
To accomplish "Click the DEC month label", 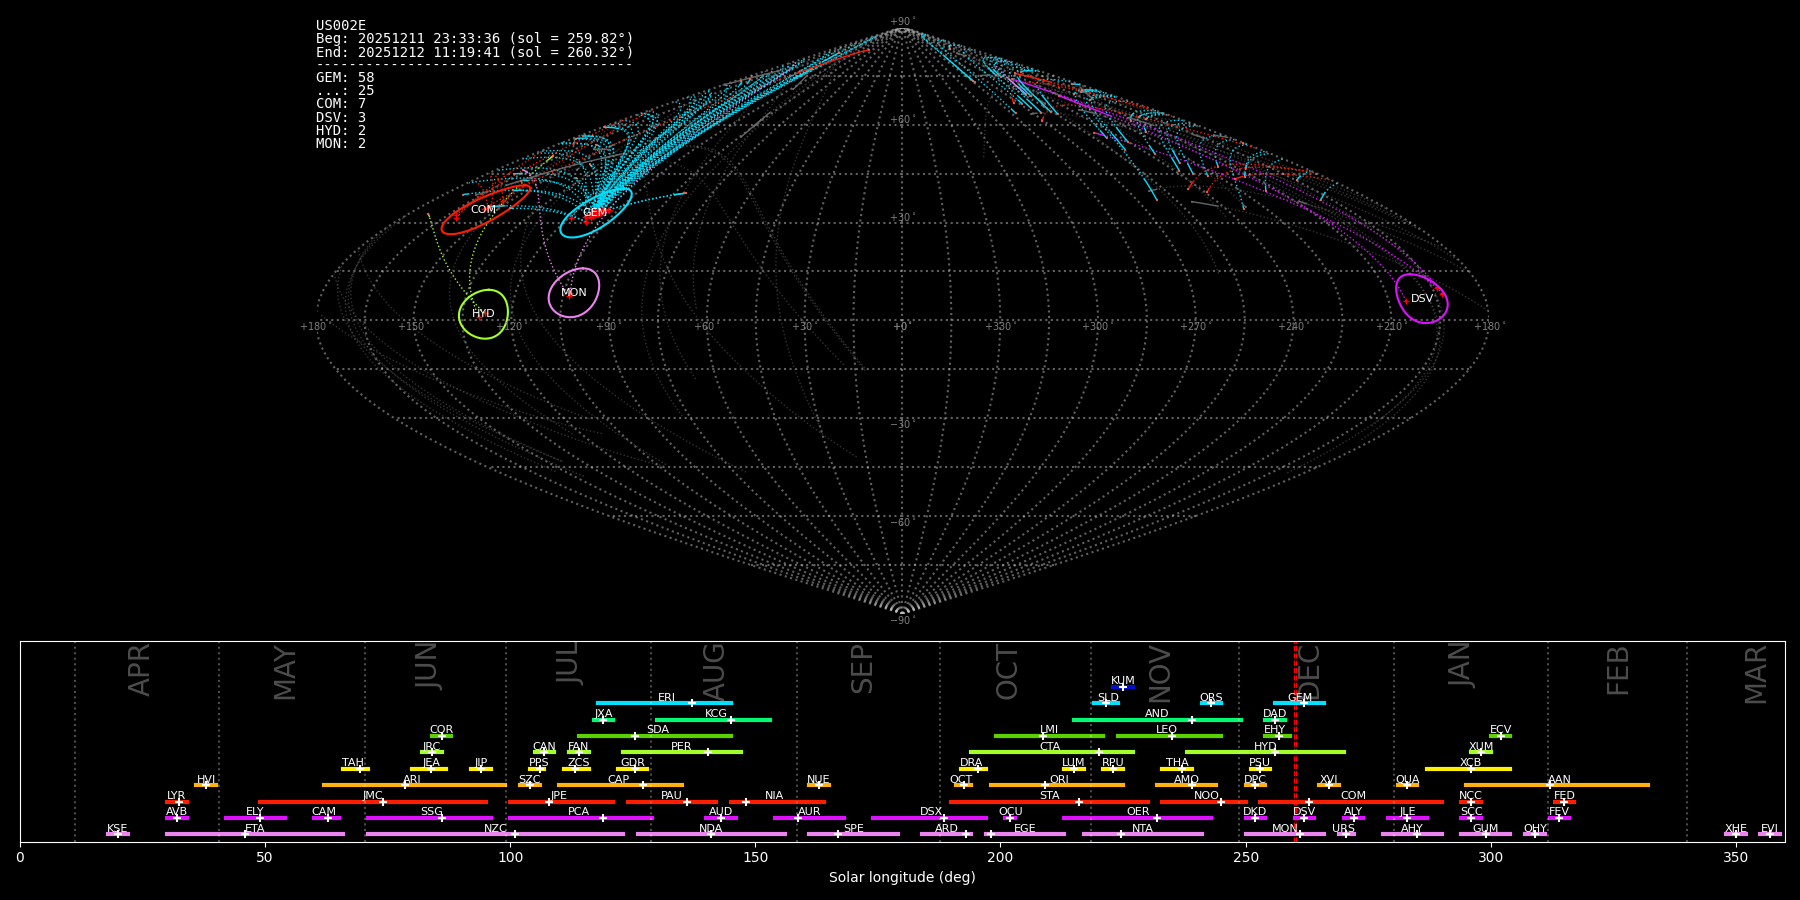I will coord(1308,673).
